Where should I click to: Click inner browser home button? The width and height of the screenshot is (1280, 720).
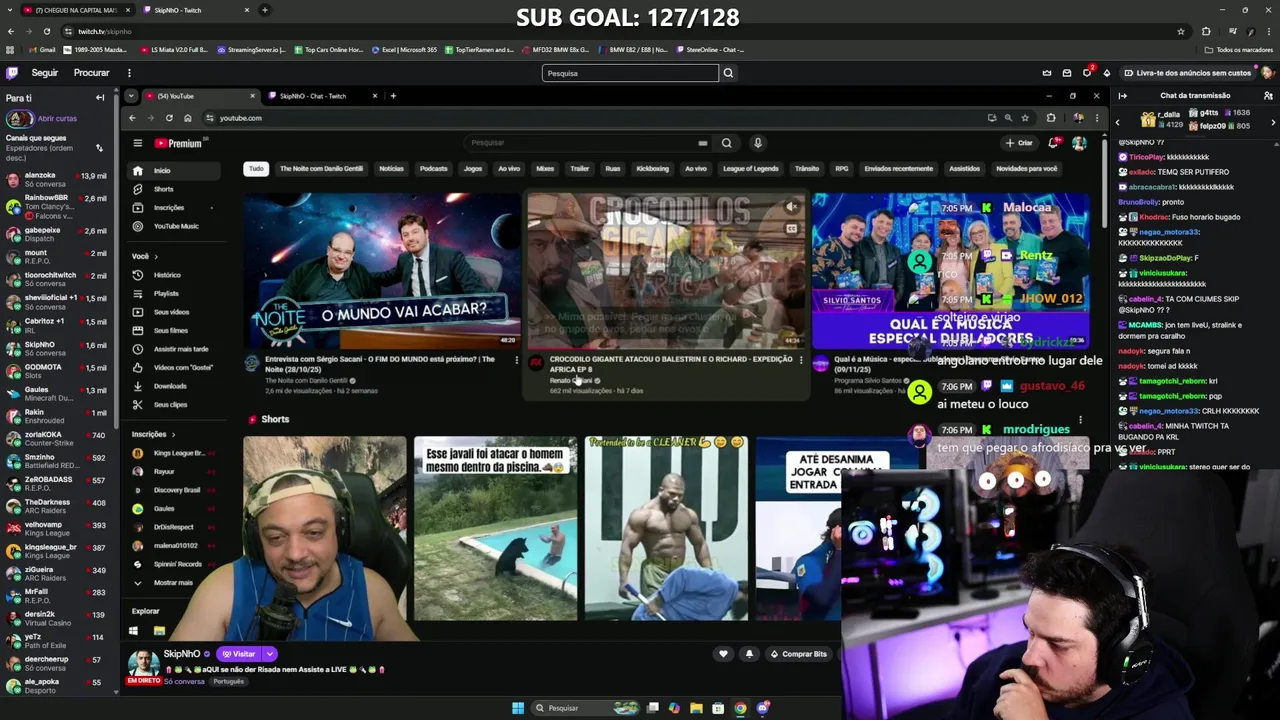tap(187, 118)
